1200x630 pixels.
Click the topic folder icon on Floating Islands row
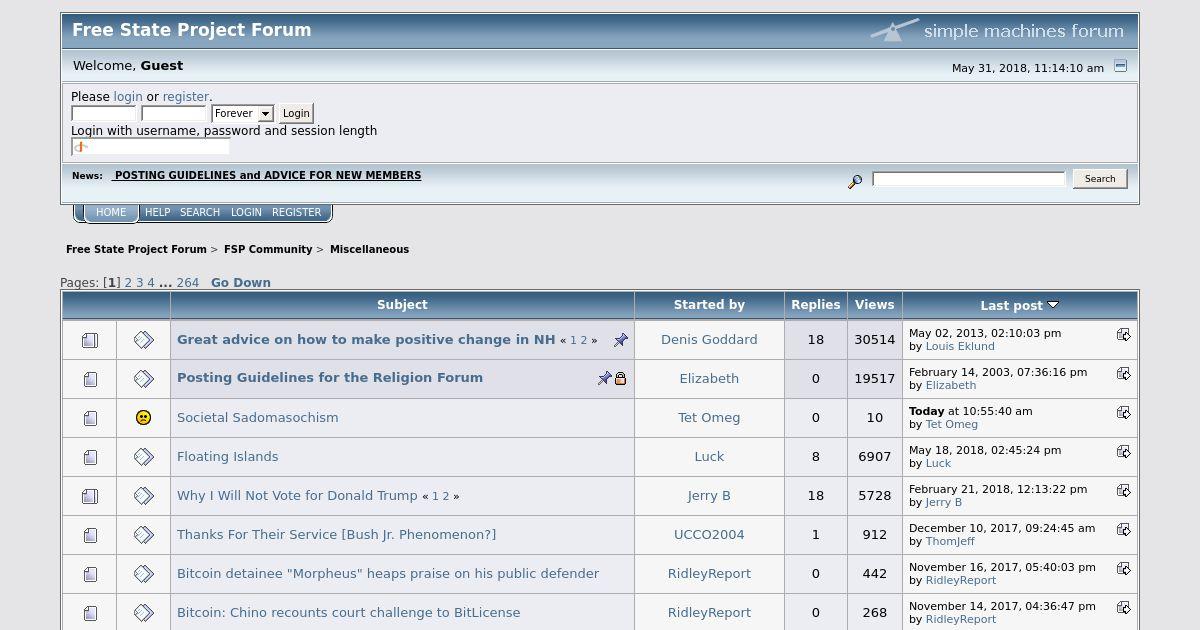click(90, 457)
